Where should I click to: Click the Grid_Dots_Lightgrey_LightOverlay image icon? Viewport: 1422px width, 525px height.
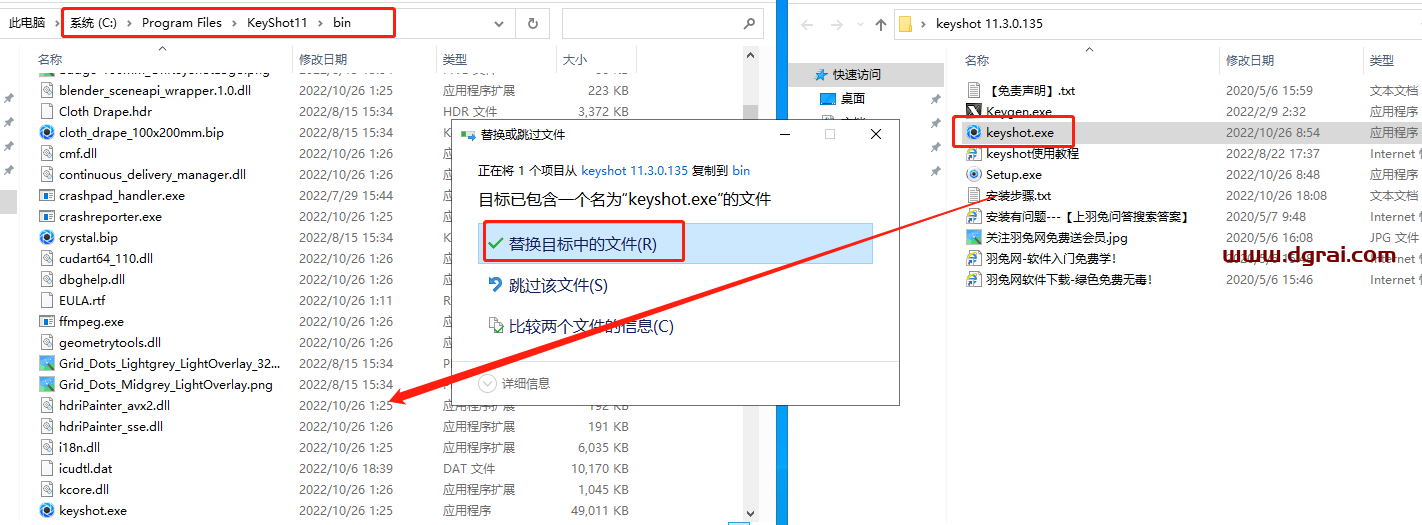pos(46,363)
